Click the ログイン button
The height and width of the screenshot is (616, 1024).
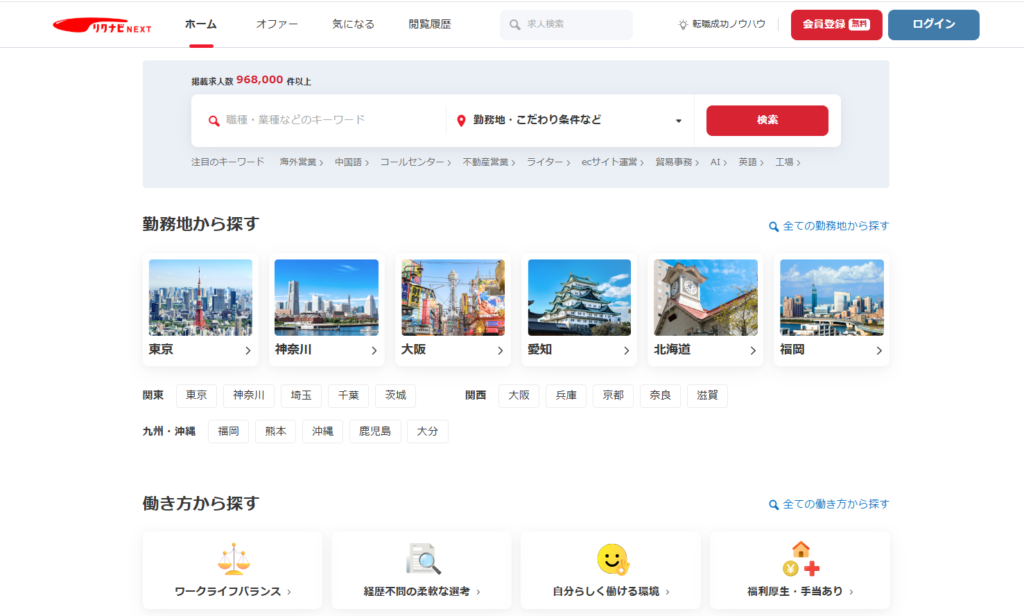pyautogui.click(x=933, y=25)
